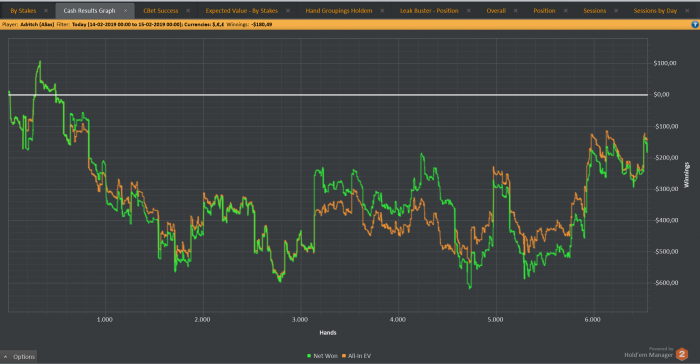Switch to the Sessions tab
This screenshot has width=700, height=364.
(595, 11)
